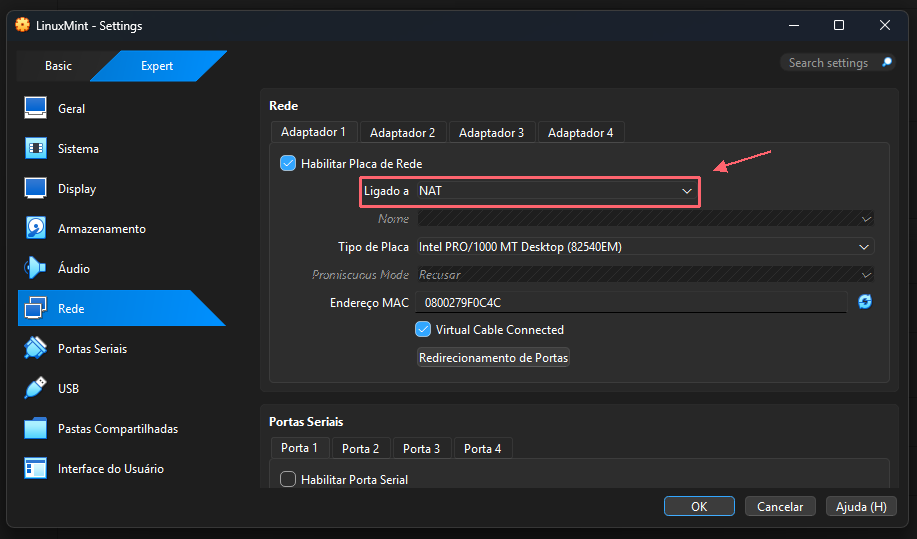The height and width of the screenshot is (539, 917).
Task: Click the Interface do Usuário icon
Action: click(36, 468)
